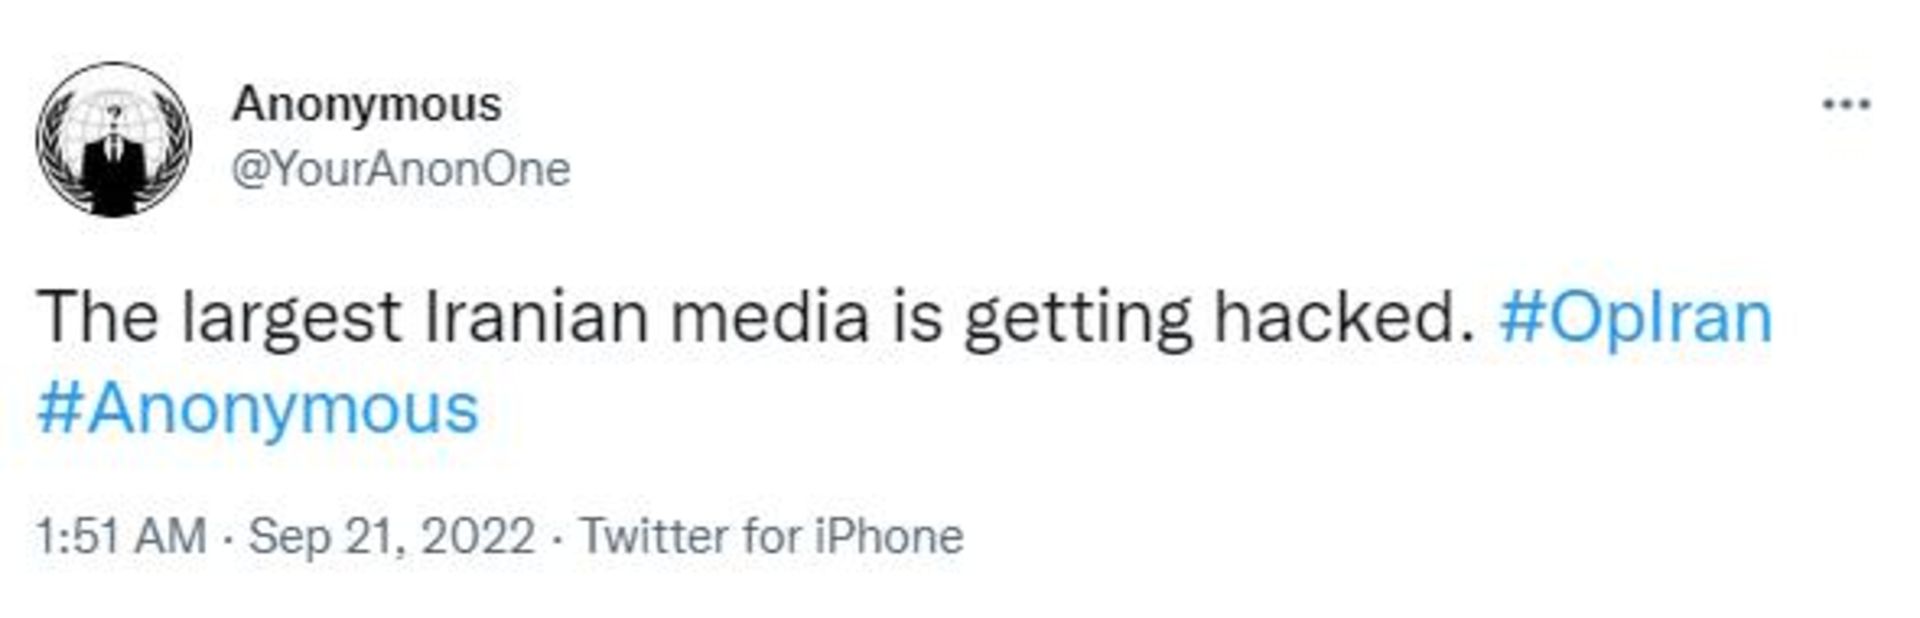Open the Twitter for iPhone source link
Image resolution: width=1920 pixels, height=618 pixels.
[x=772, y=536]
